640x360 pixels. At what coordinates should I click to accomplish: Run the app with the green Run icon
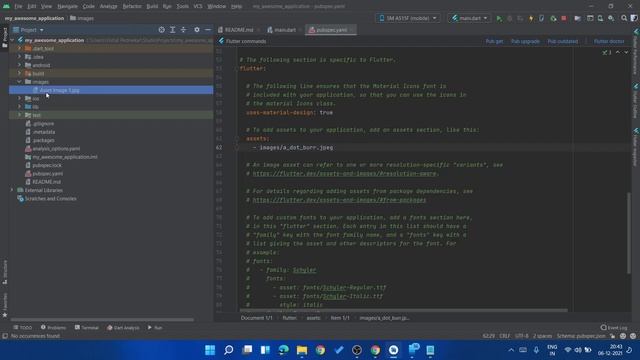[x=499, y=18]
